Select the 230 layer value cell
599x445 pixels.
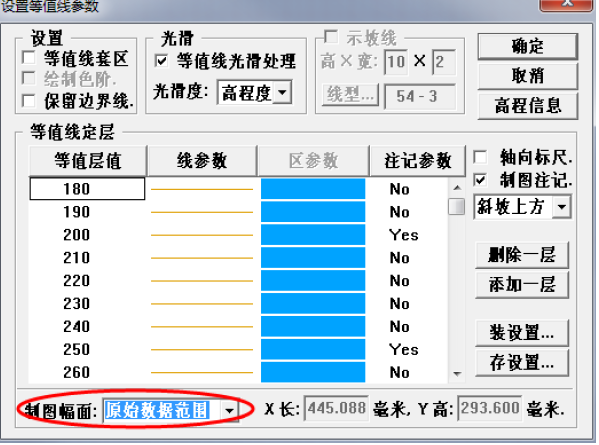click(x=87, y=303)
